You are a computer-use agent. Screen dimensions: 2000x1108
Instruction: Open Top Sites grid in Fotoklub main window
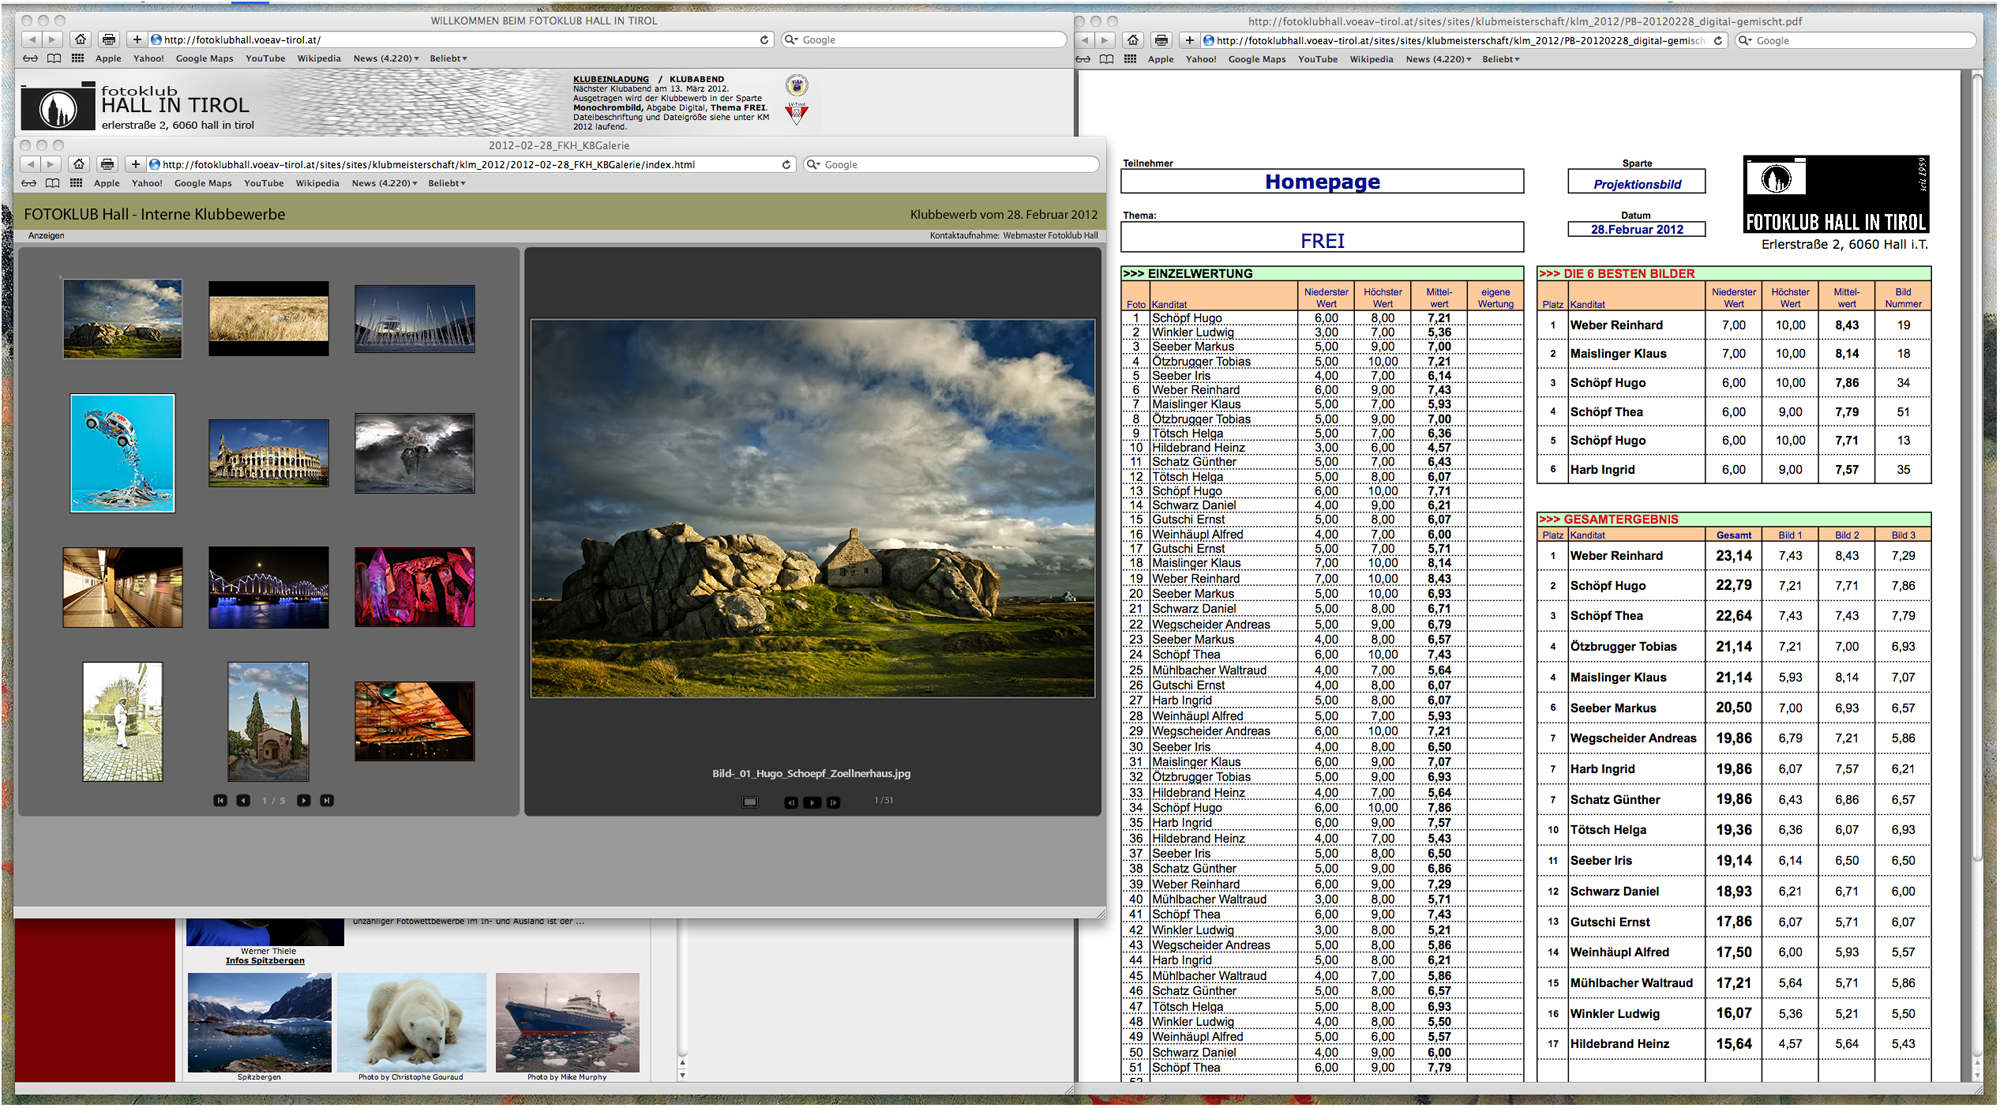click(78, 58)
